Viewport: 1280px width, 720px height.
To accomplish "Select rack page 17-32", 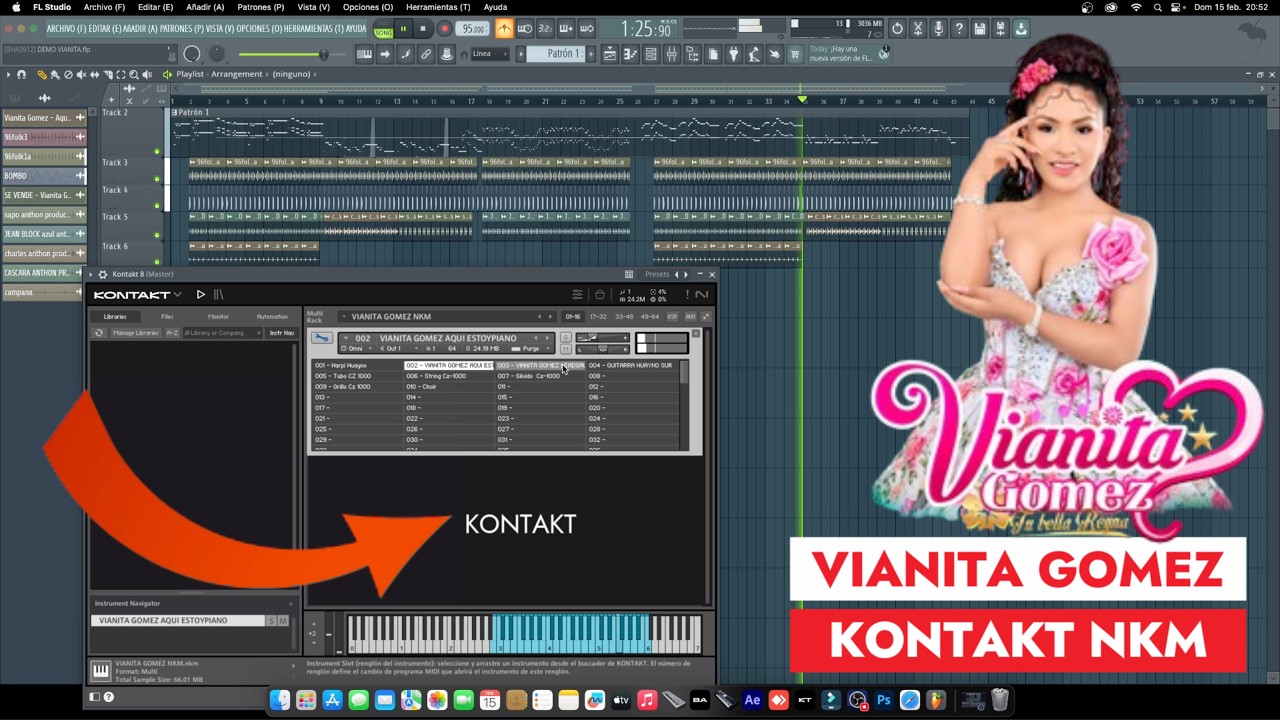I will 598,317.
